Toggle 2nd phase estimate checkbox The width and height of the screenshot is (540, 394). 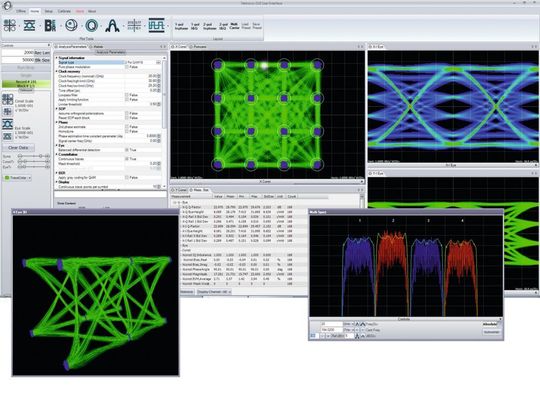click(x=127, y=127)
